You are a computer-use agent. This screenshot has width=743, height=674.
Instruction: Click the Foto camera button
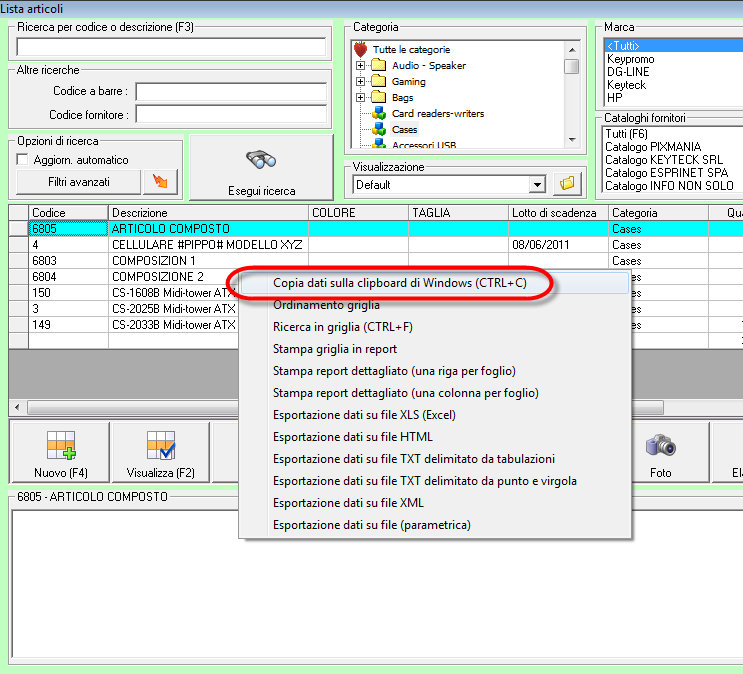pos(661,453)
